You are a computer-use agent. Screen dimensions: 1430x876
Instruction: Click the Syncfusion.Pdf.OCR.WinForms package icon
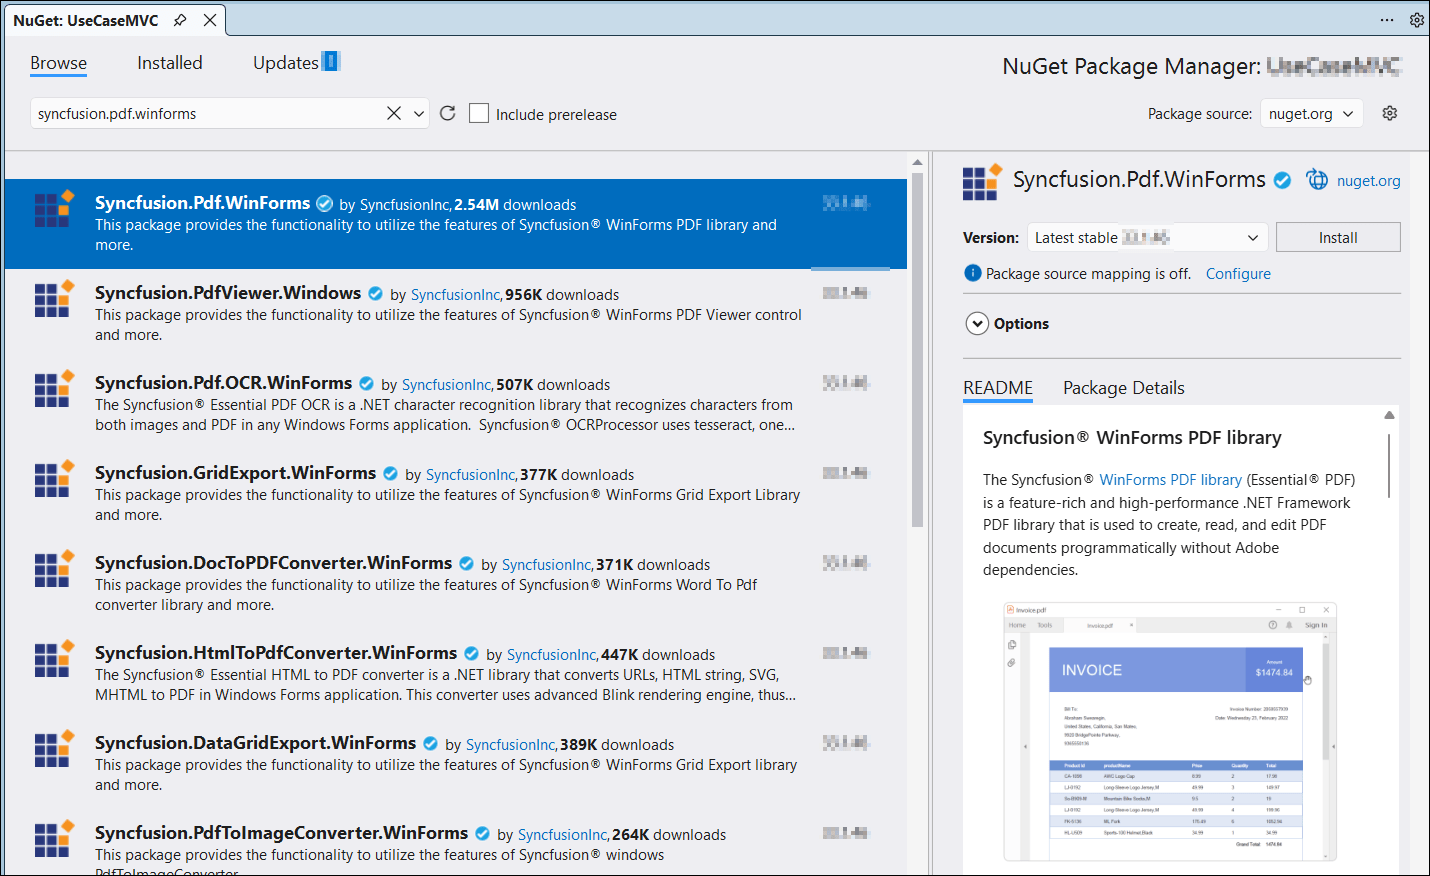coord(54,389)
